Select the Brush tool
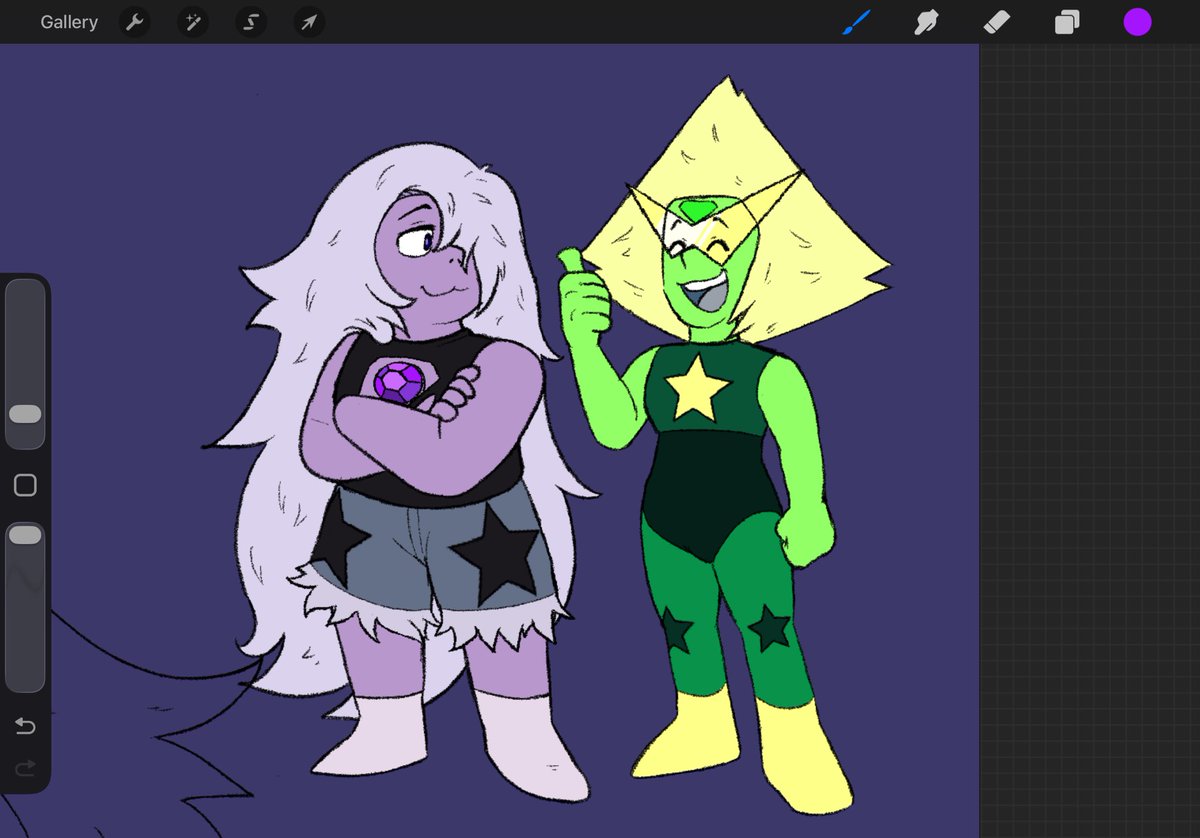 click(856, 22)
